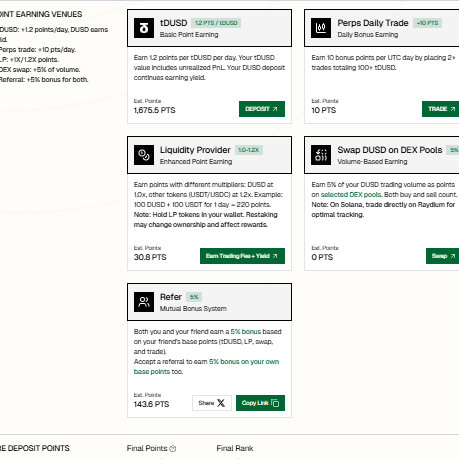Click the tDUSD card title

point(174,23)
